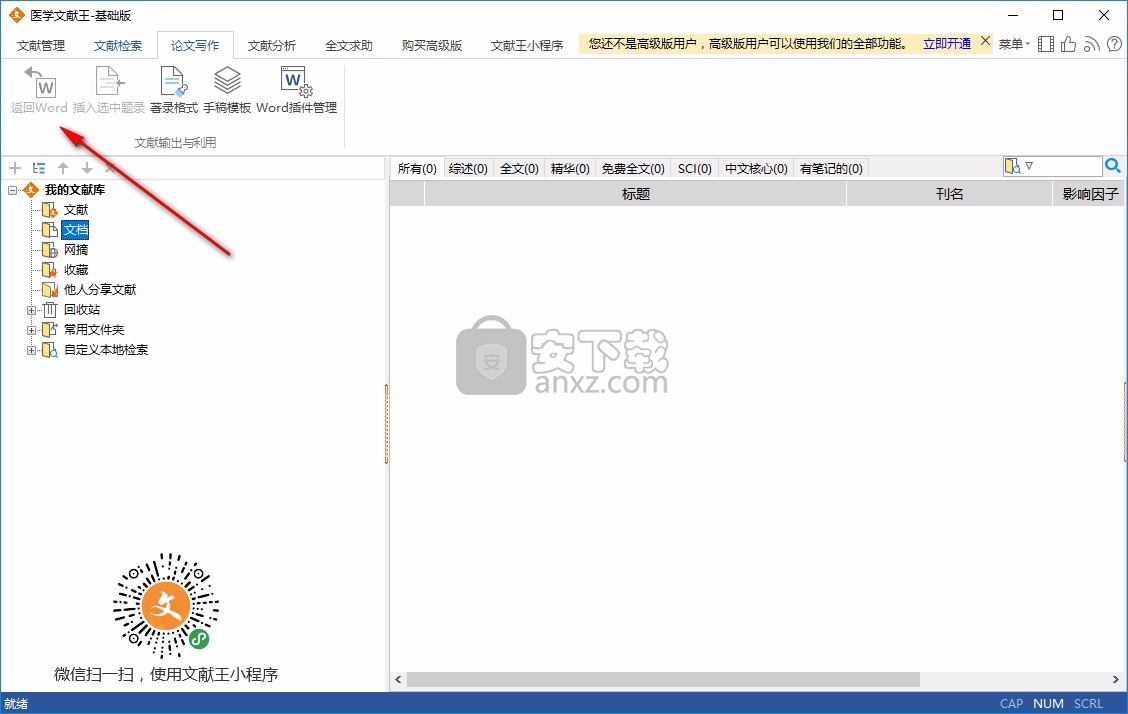Select the 所有(0) filter tab
The image size is (1128, 714).
pyautogui.click(x=417, y=168)
